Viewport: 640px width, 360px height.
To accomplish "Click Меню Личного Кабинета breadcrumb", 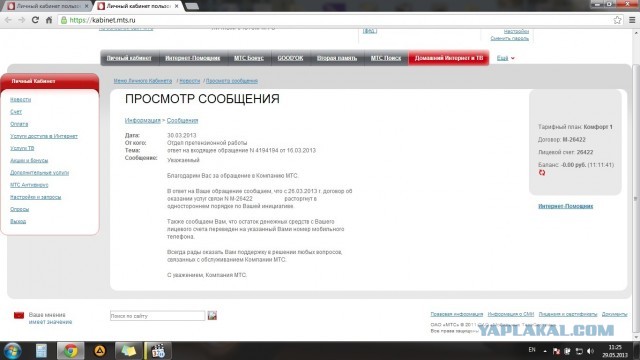I will coord(143,81).
